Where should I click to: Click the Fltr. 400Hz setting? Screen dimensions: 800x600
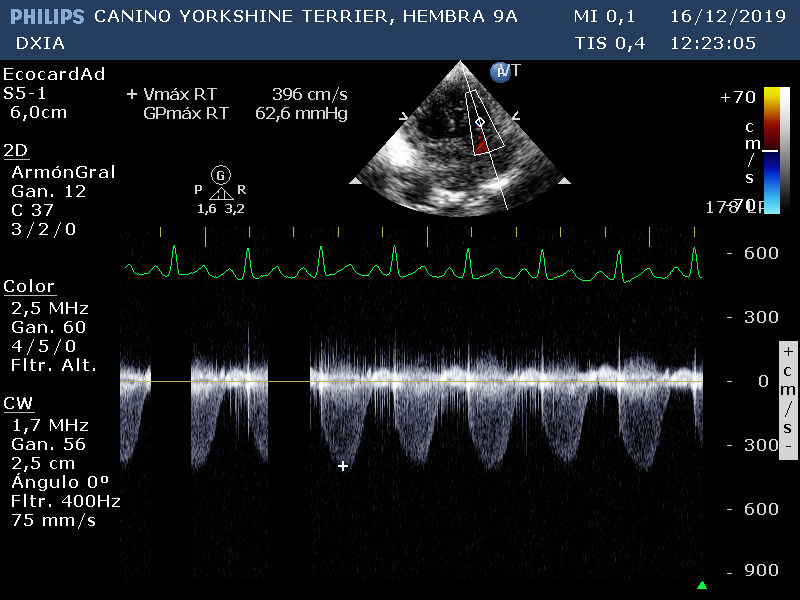pyautogui.click(x=56, y=501)
